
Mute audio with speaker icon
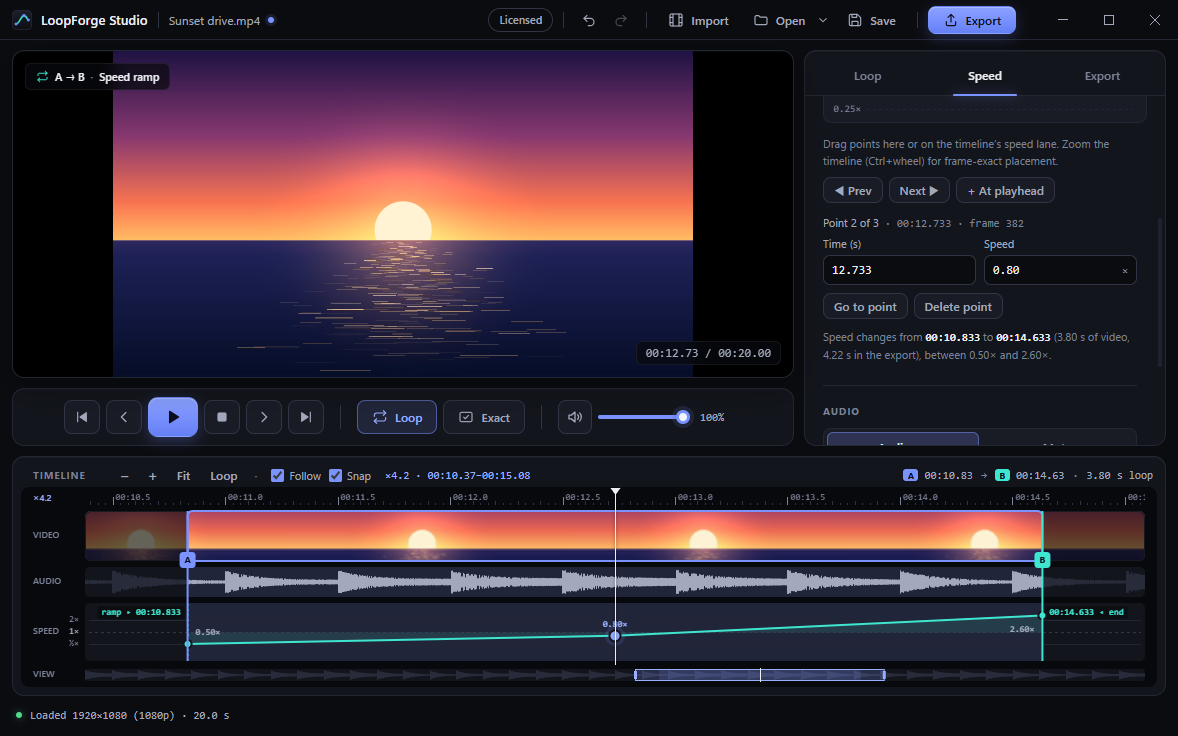coord(575,418)
